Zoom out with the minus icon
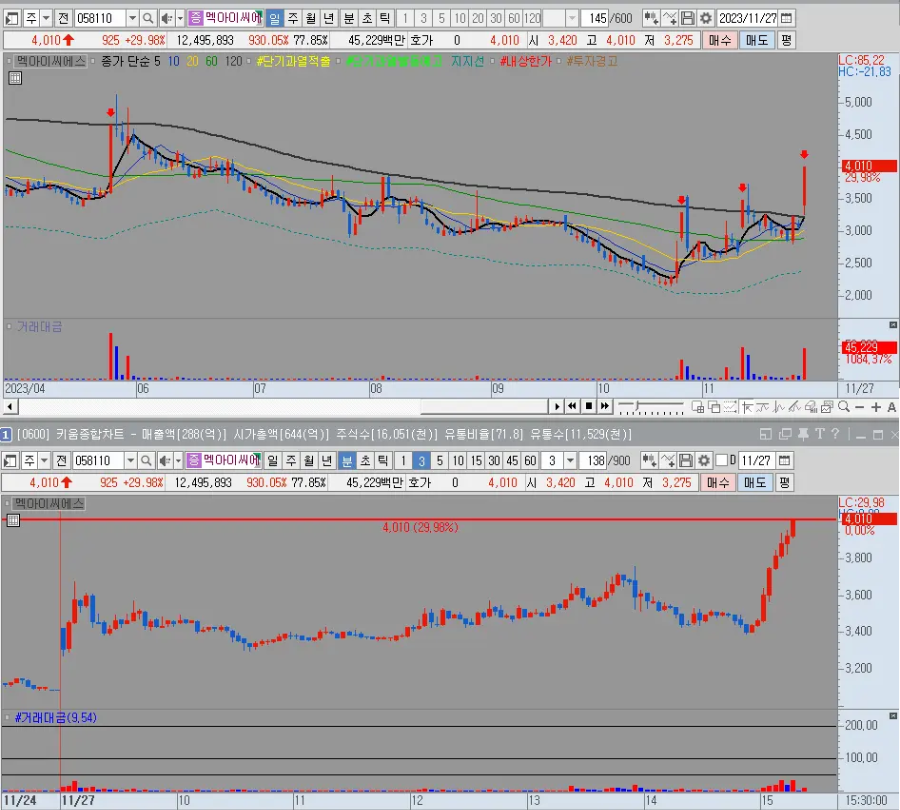This screenshot has width=900, height=810. pyautogui.click(x=859, y=407)
